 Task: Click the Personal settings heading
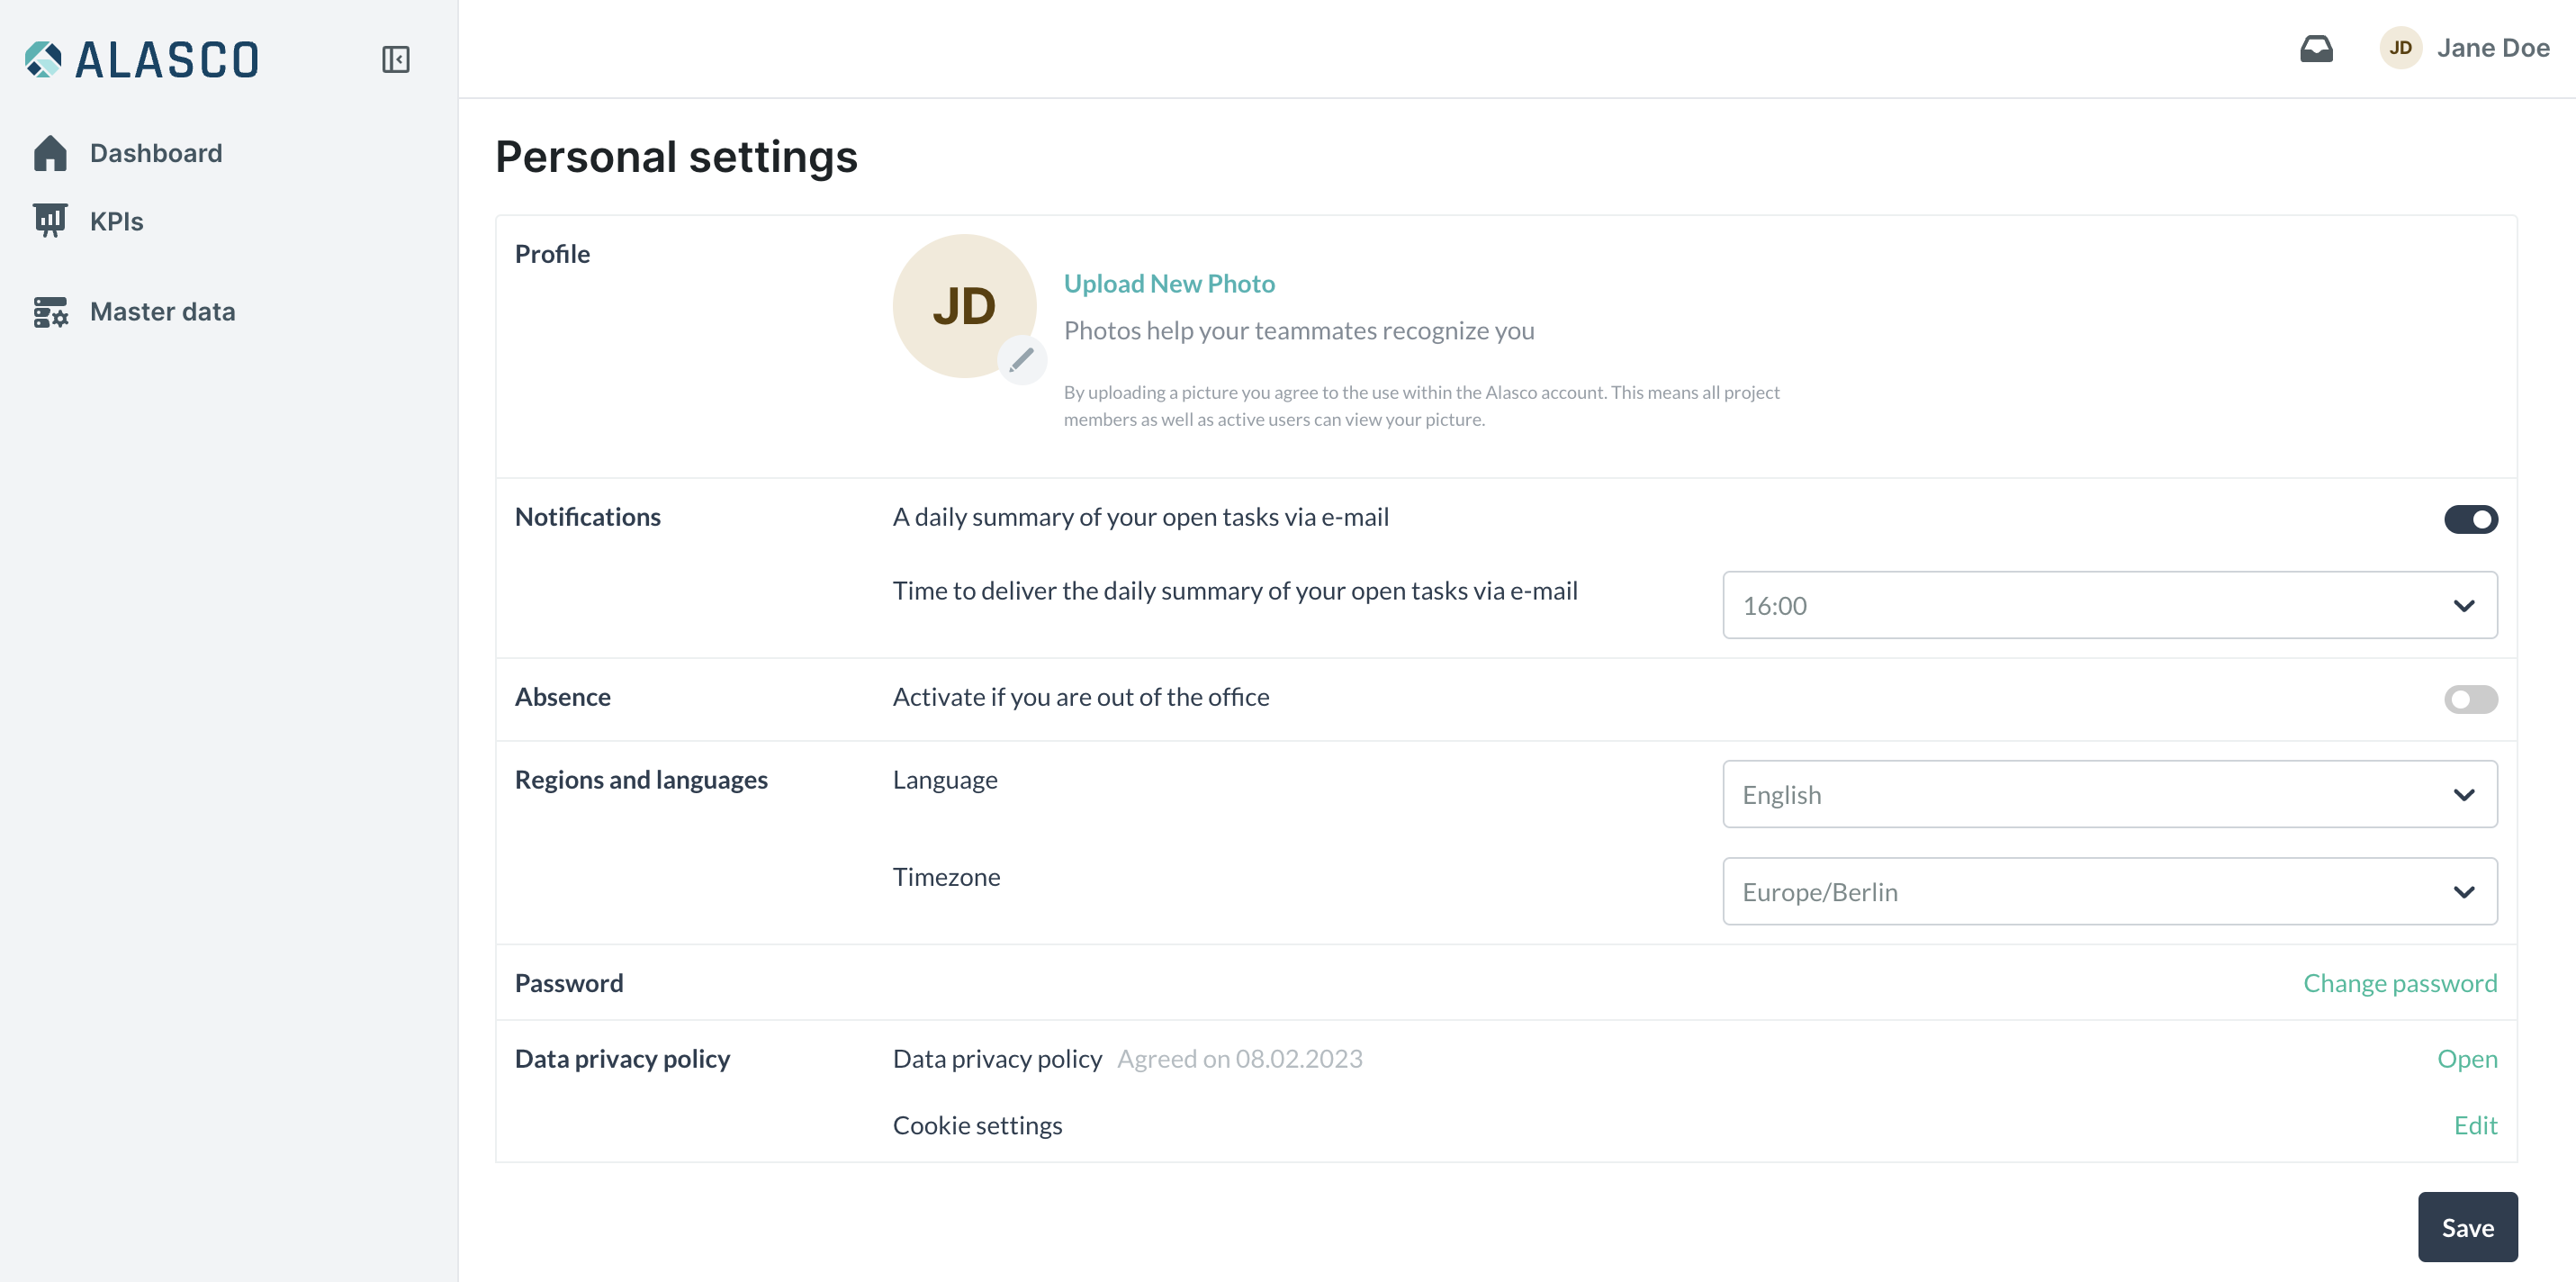tap(677, 157)
